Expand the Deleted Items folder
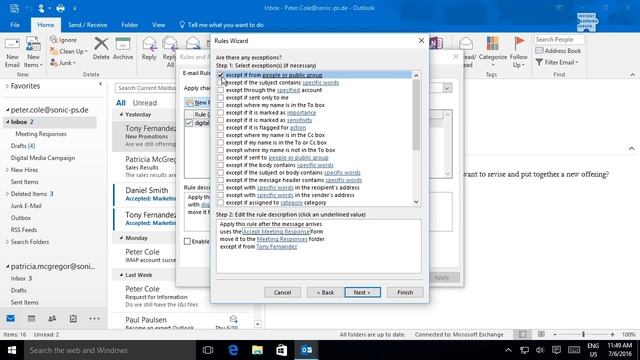This screenshot has height=360, width=640. click(x=7, y=194)
